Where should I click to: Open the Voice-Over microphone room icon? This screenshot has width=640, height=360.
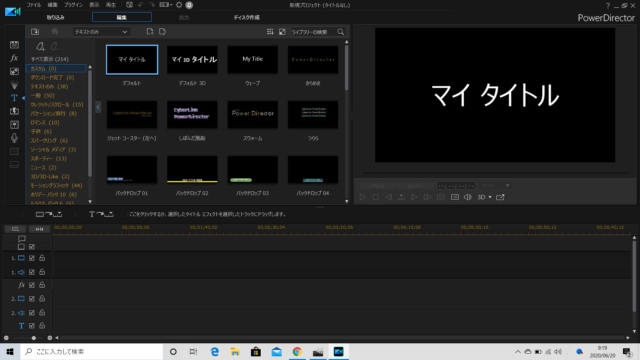coord(14,138)
